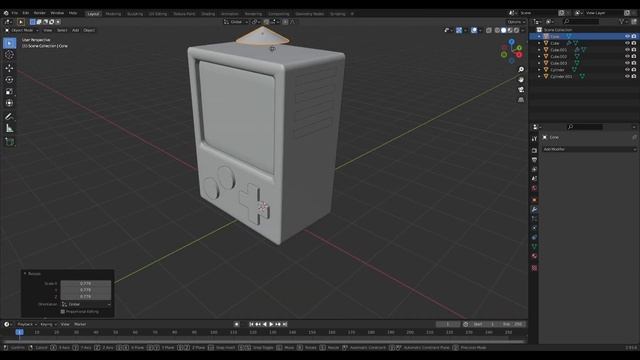Open the Modifier properties wrench tab
Viewport: 640px width, 360px height.
point(534,209)
